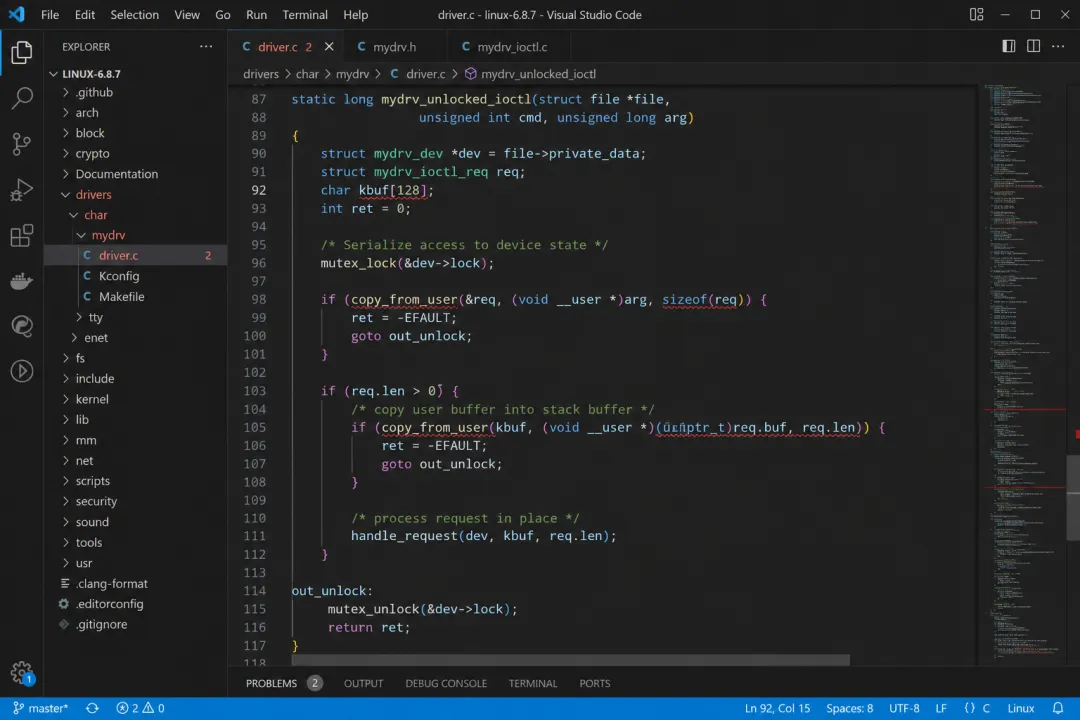Synchronize changes in the status bar
The image size is (1080, 720).
tap(92, 708)
